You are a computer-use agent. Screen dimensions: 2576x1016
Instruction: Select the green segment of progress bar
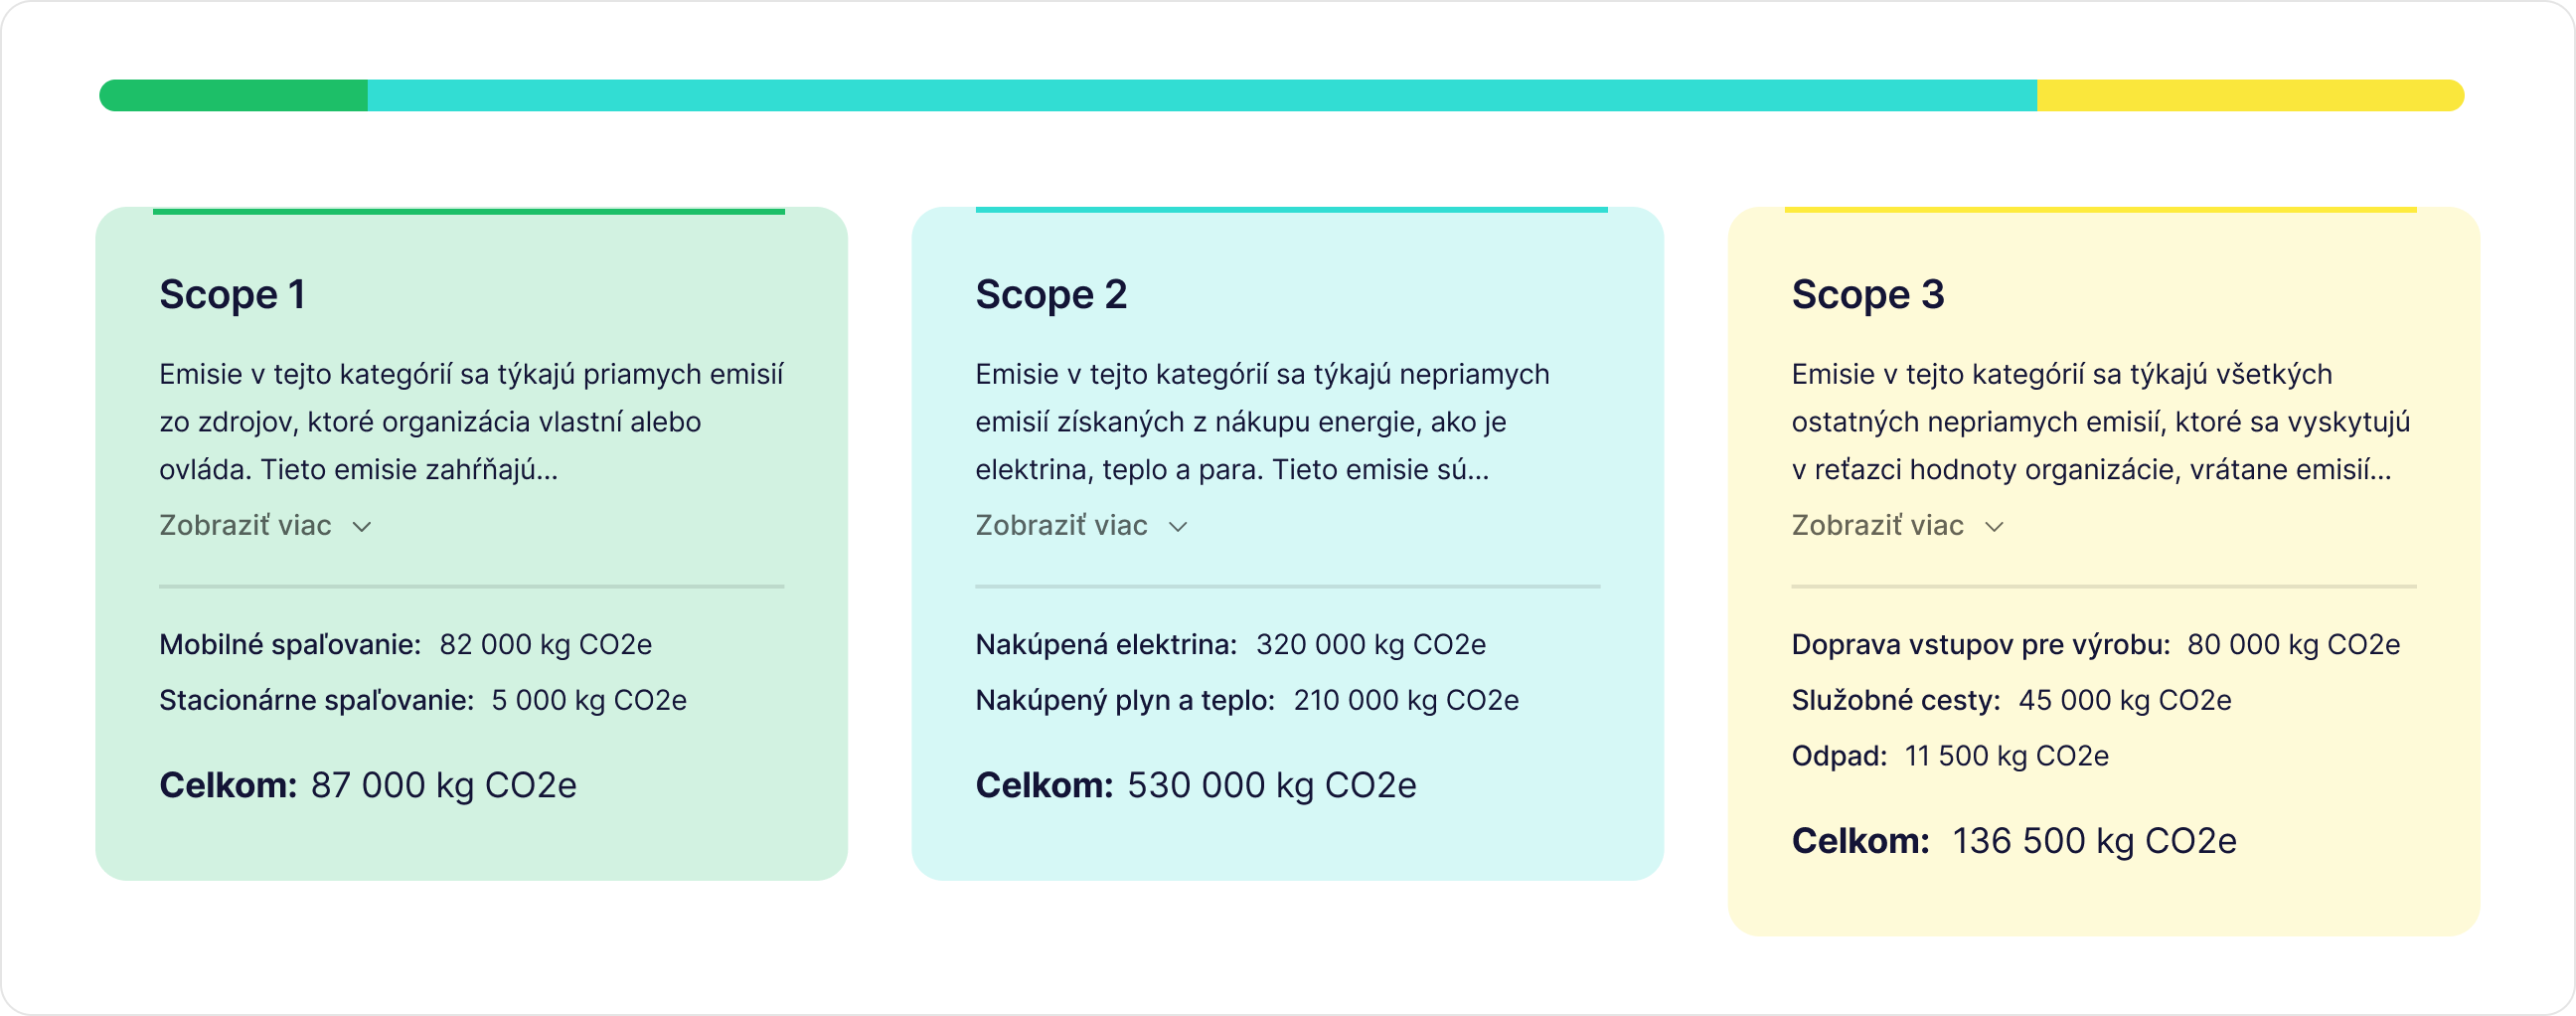click(233, 95)
